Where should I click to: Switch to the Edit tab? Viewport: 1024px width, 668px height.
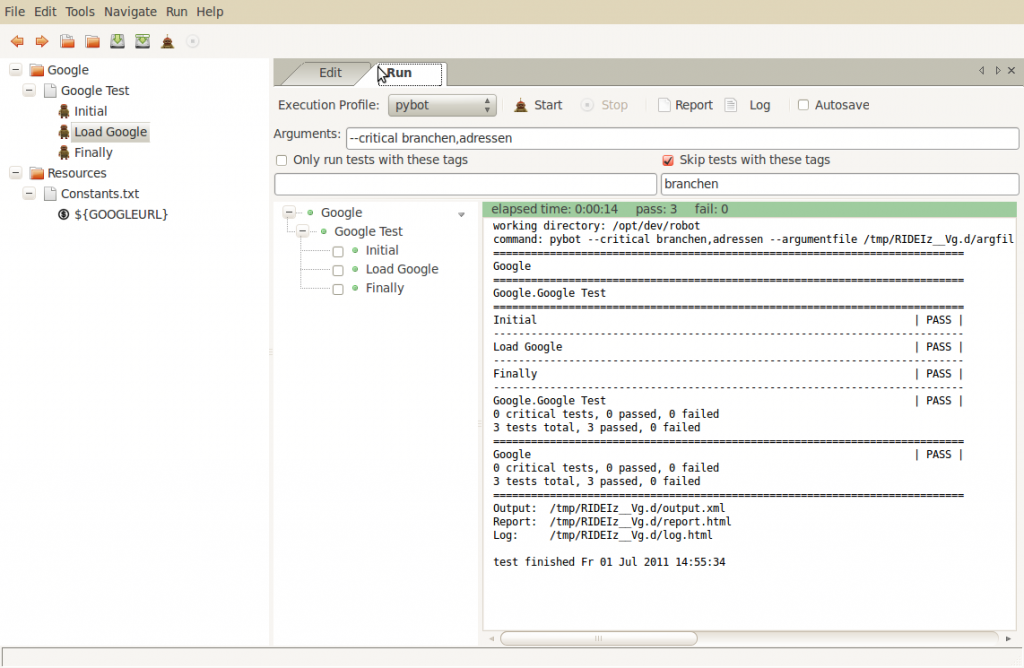click(330, 73)
